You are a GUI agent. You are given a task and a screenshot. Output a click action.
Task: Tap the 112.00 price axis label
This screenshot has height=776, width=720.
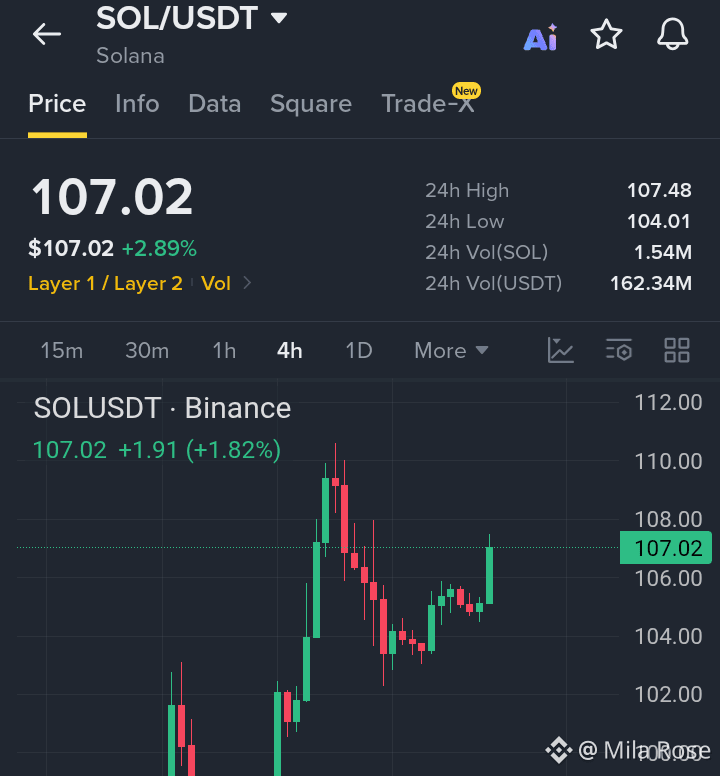coord(668,403)
